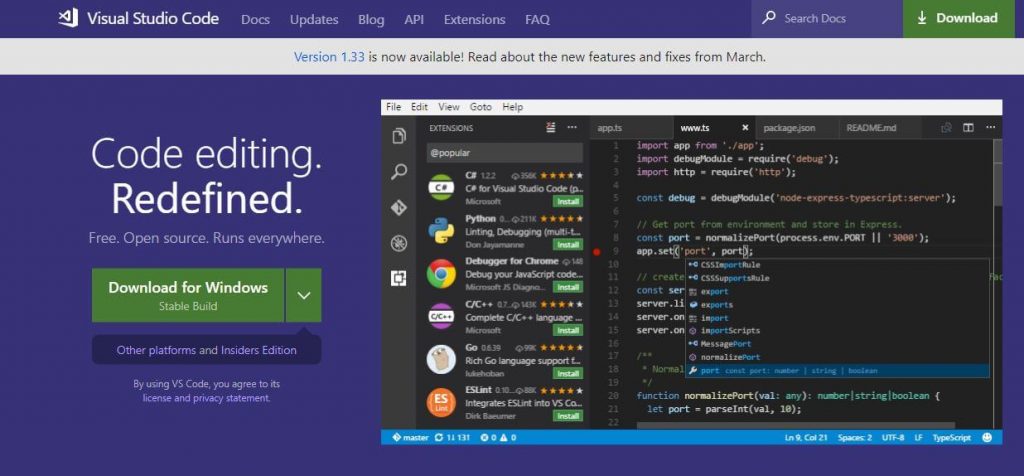Open the Source Control git icon

click(x=398, y=208)
